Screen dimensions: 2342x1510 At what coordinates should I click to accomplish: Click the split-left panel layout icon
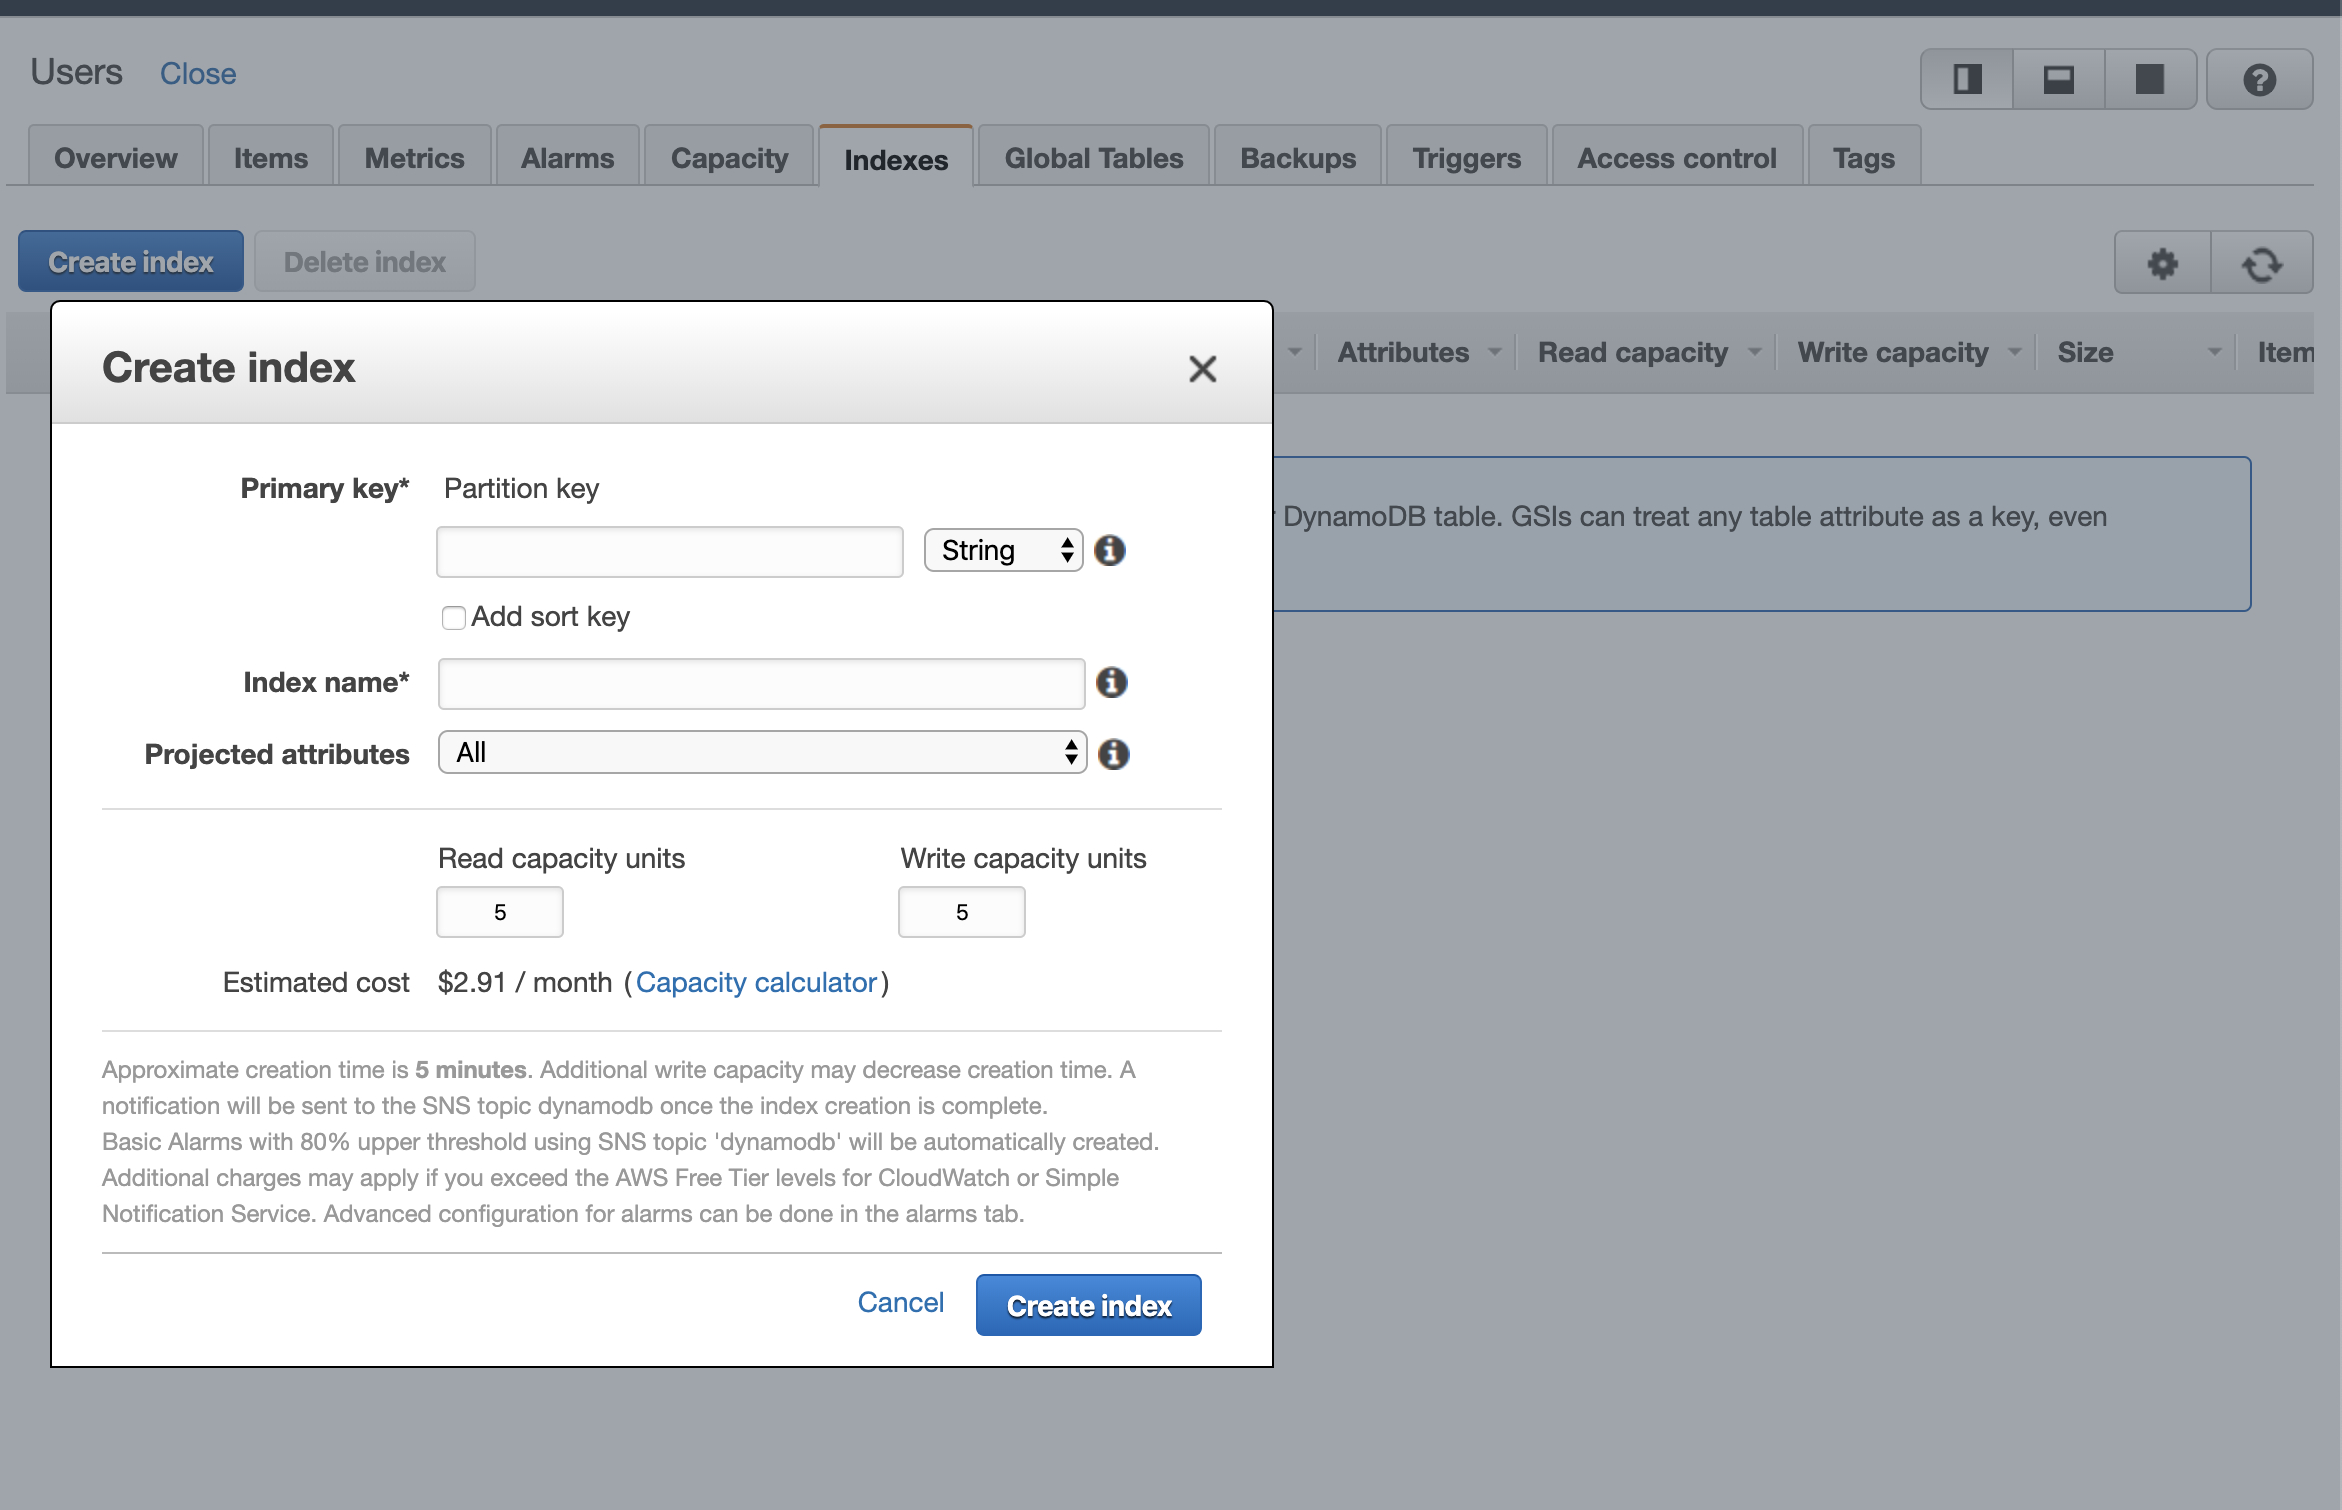tap(1967, 79)
